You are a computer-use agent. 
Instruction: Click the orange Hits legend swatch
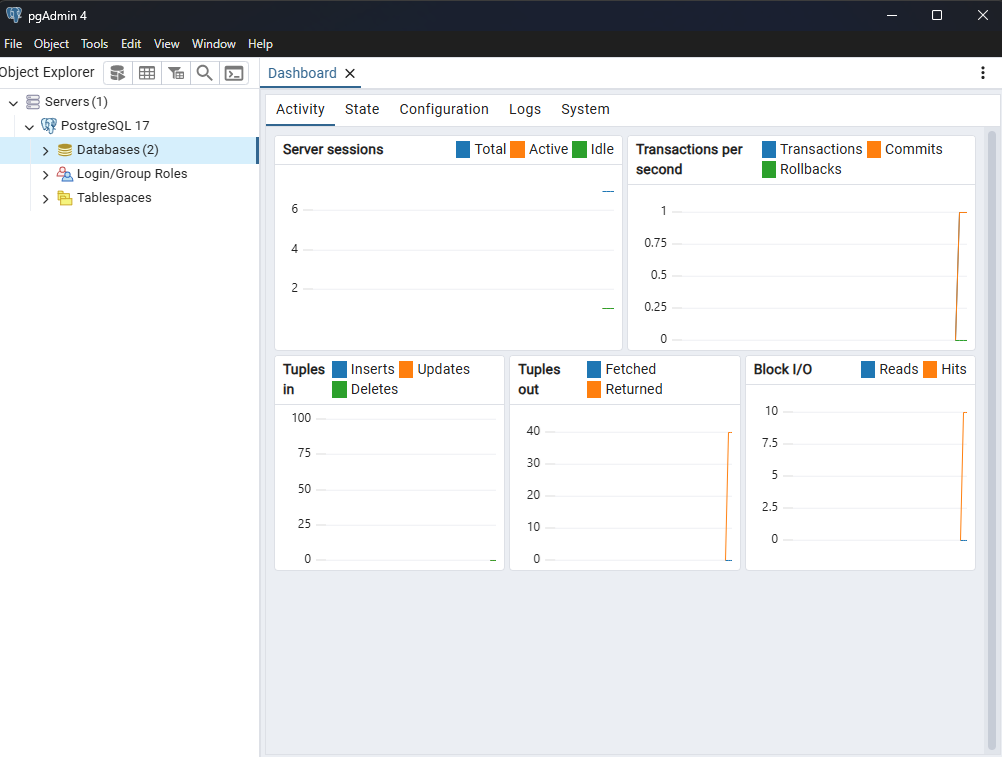tap(930, 370)
